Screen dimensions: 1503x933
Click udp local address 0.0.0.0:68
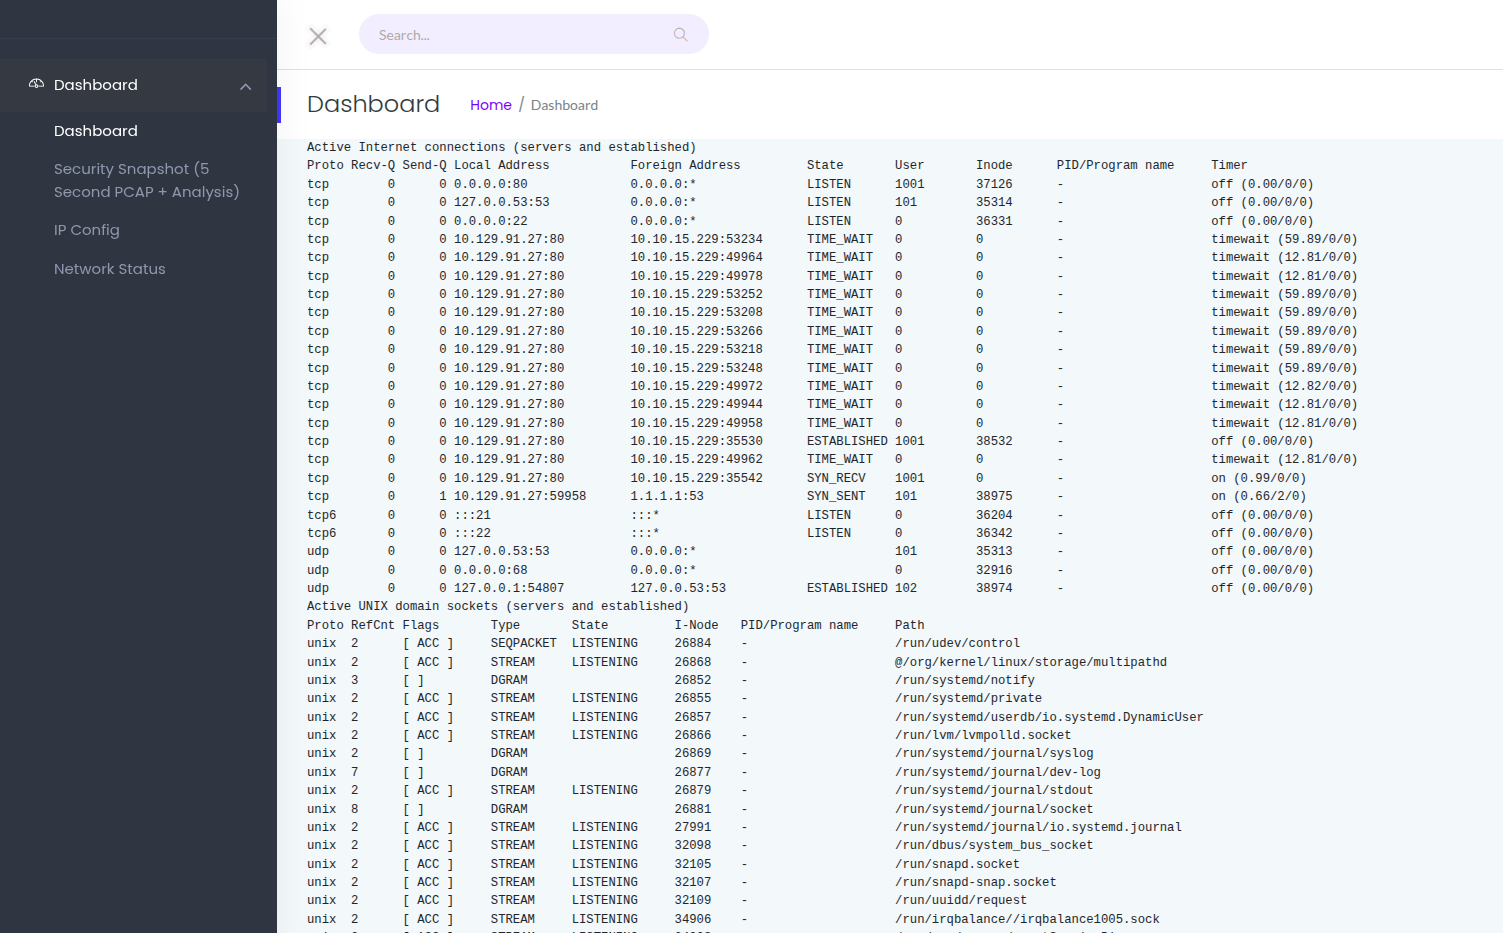click(491, 570)
